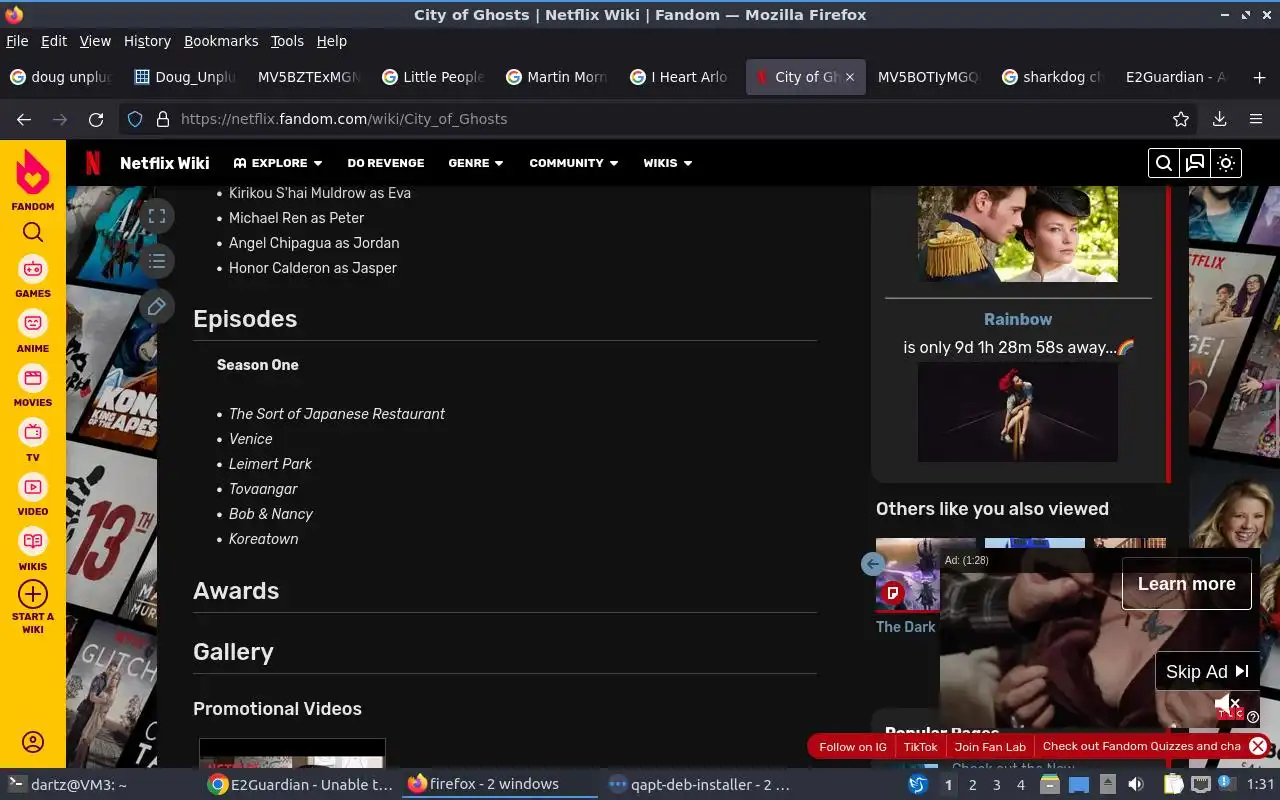Expand the Wikis dropdown menu

coord(668,163)
